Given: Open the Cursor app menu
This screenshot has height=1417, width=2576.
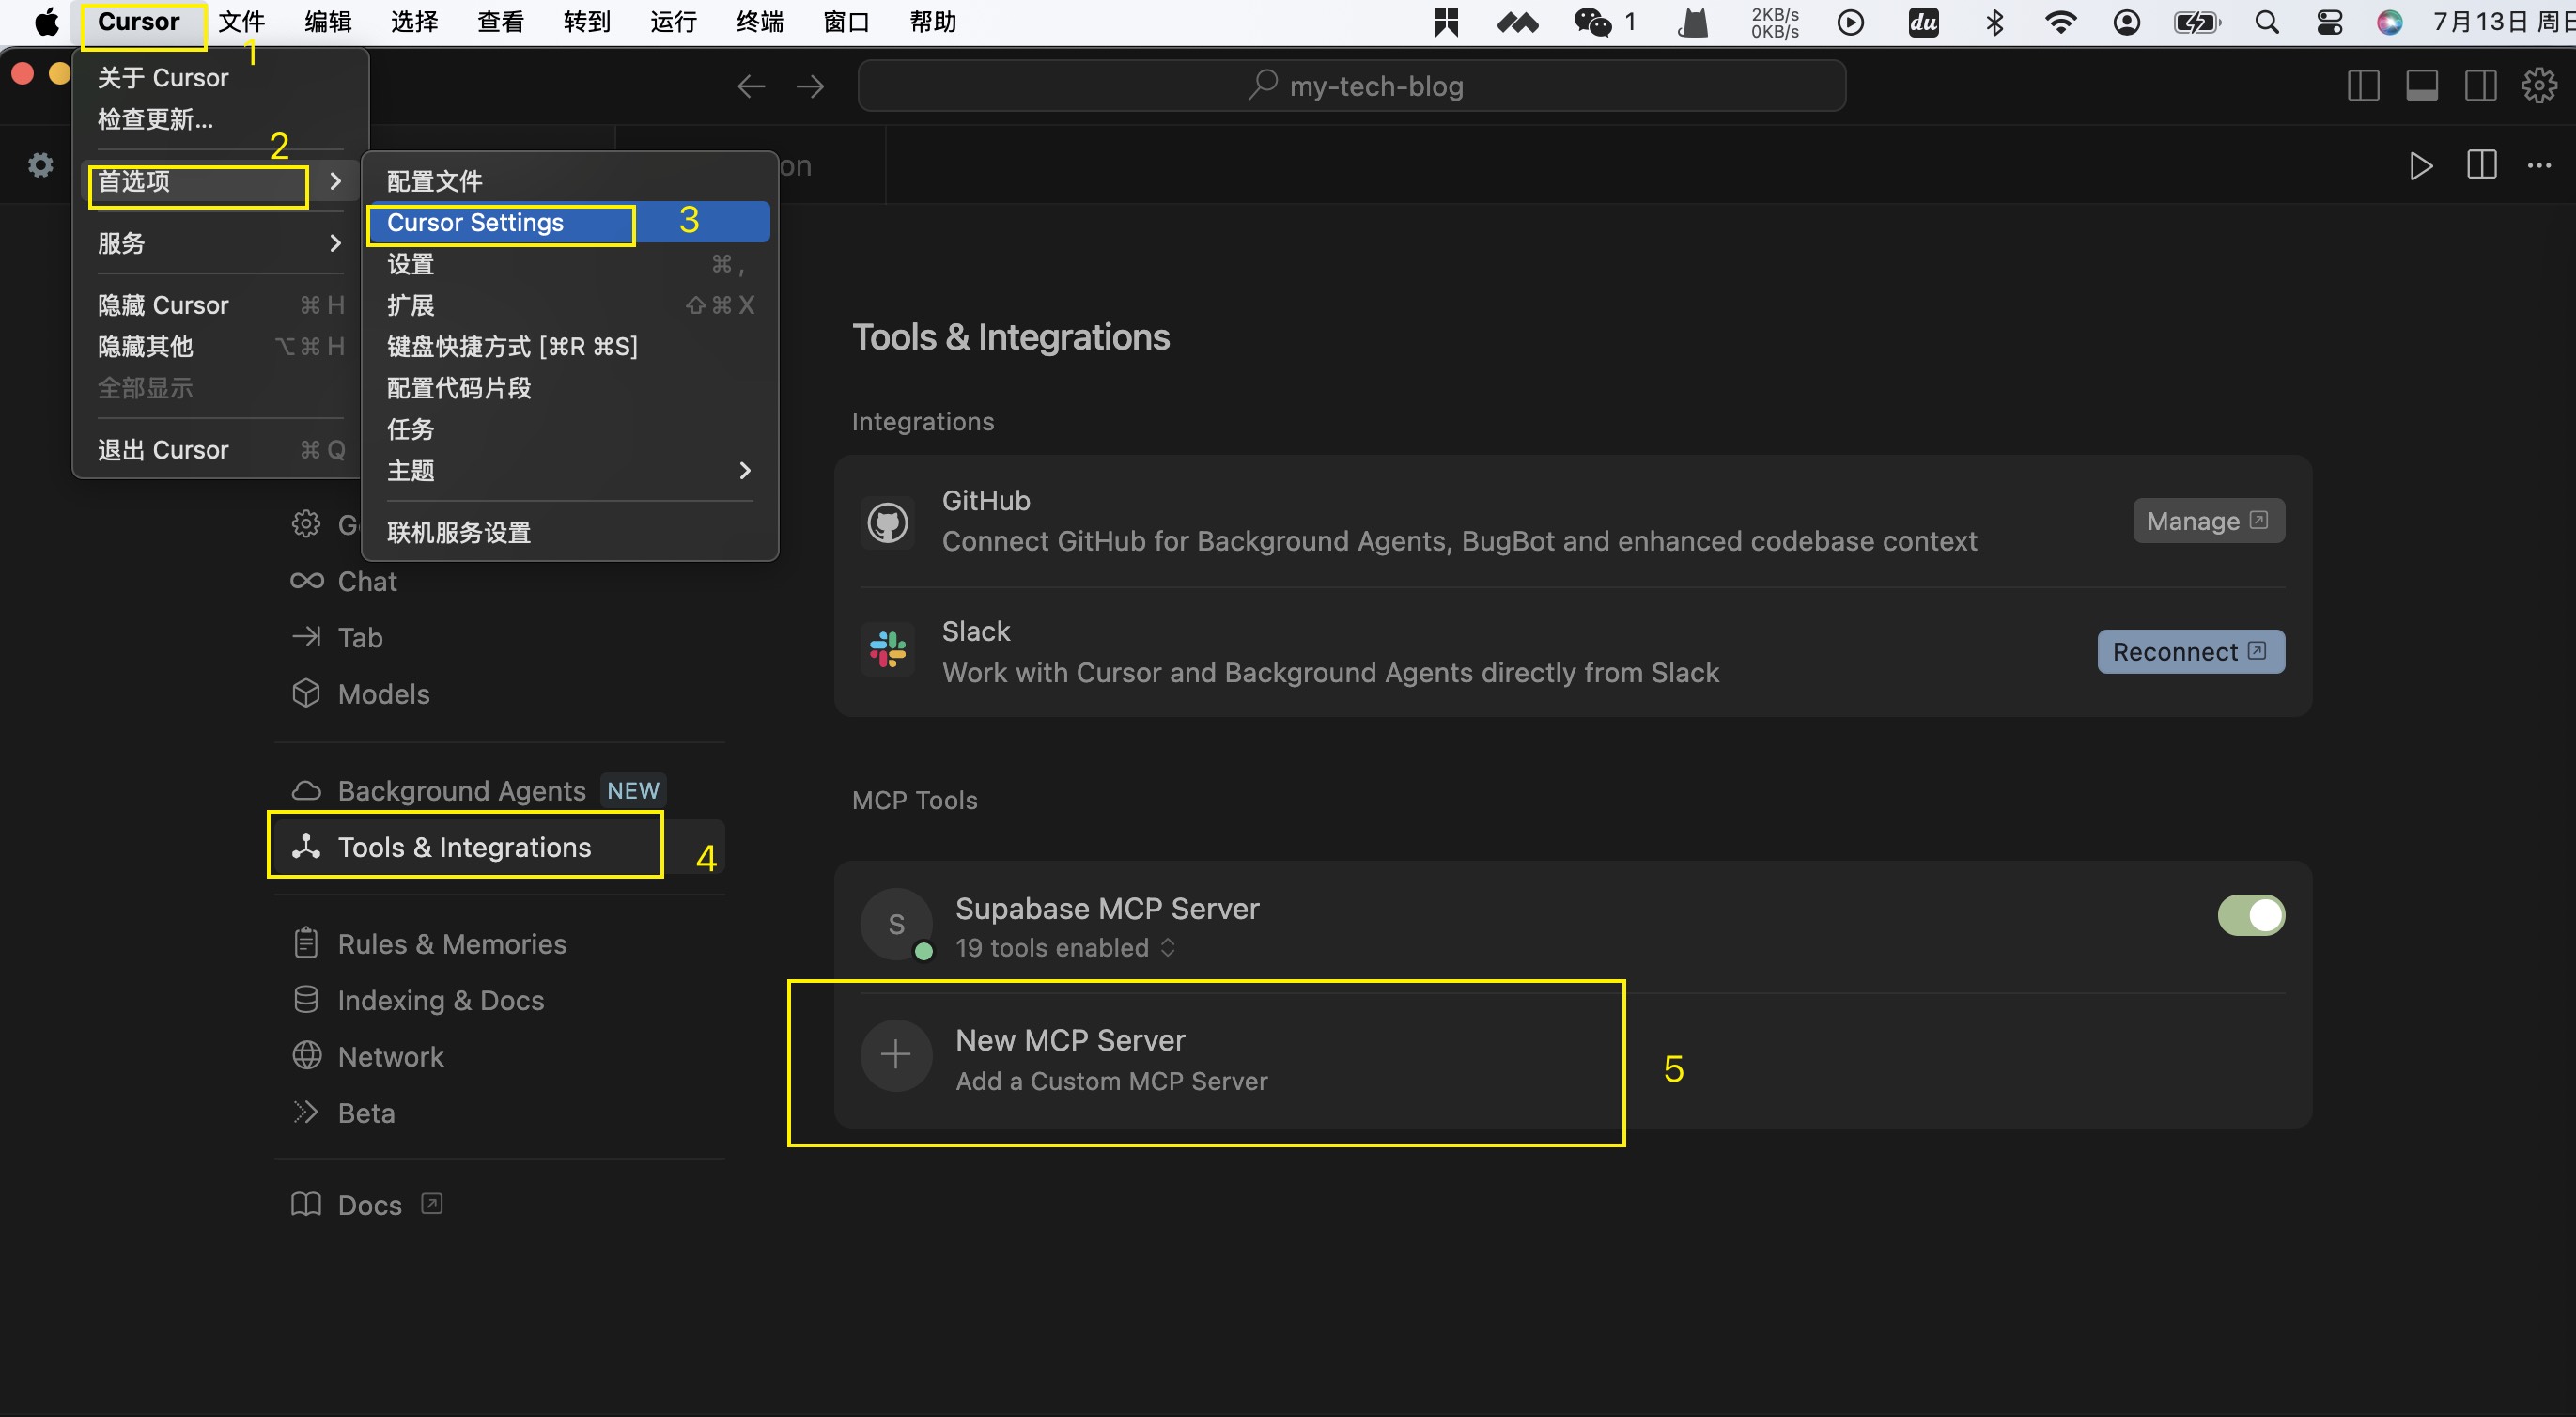Looking at the screenshot, I should coord(139,22).
